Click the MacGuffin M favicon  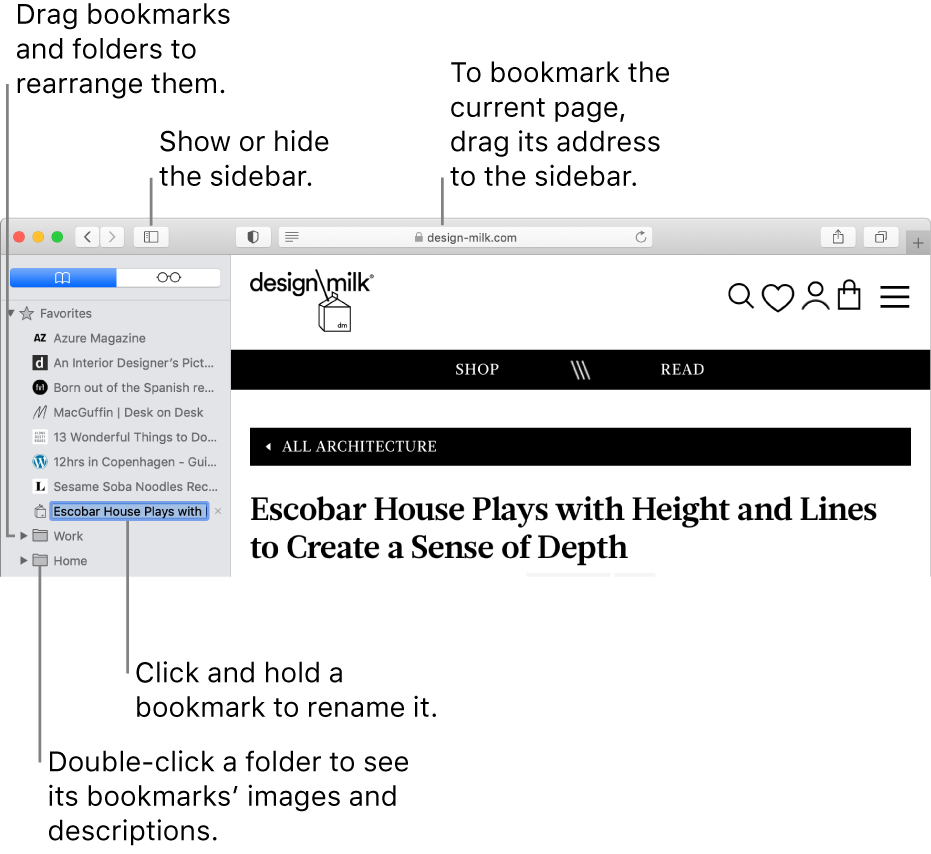coord(40,412)
